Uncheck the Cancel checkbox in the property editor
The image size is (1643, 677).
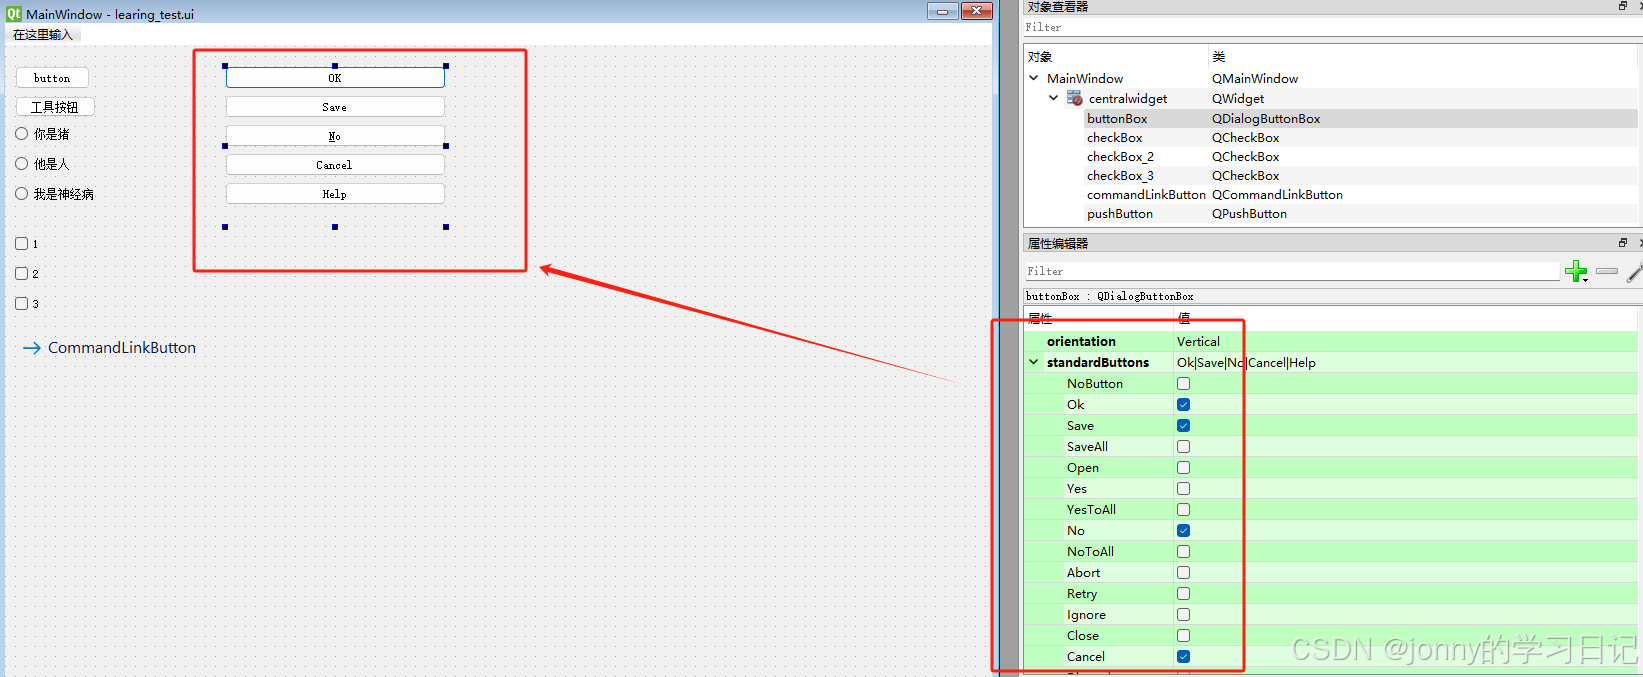pyautogui.click(x=1183, y=656)
